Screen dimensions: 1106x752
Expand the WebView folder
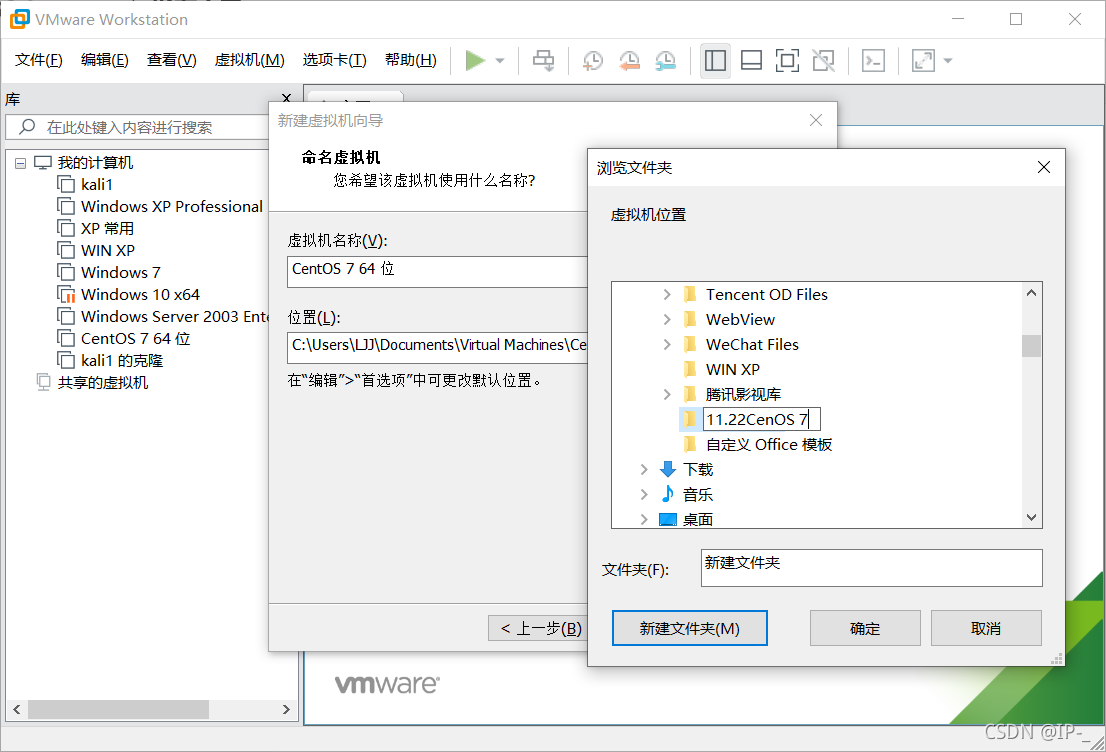667,320
